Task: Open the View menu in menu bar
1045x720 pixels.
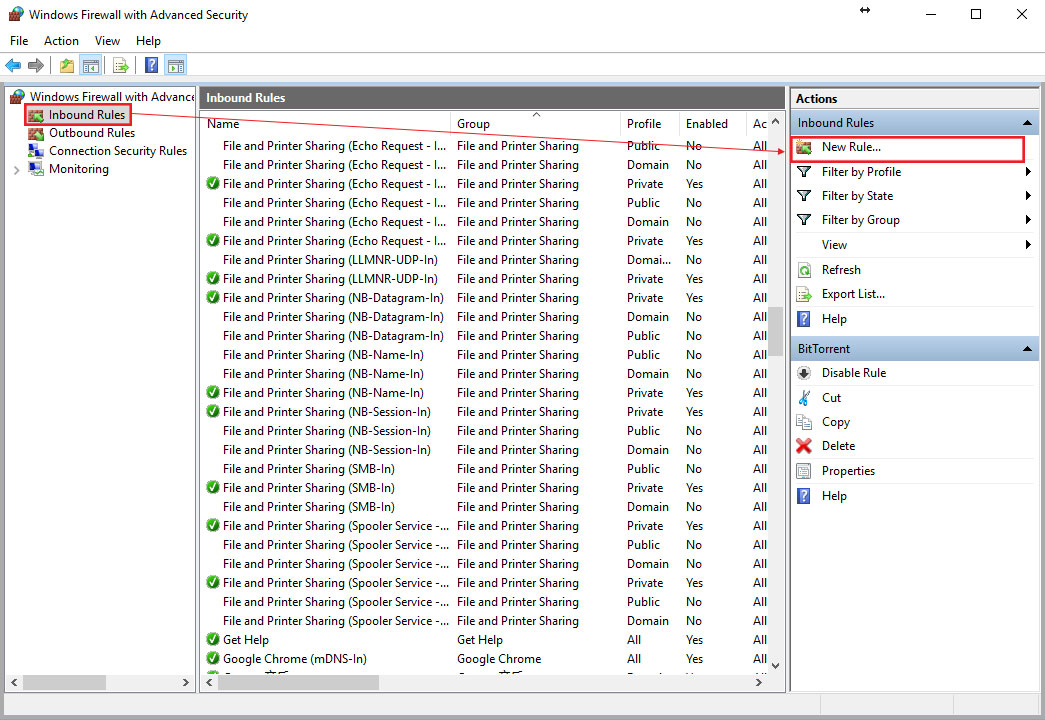Action: (x=107, y=41)
